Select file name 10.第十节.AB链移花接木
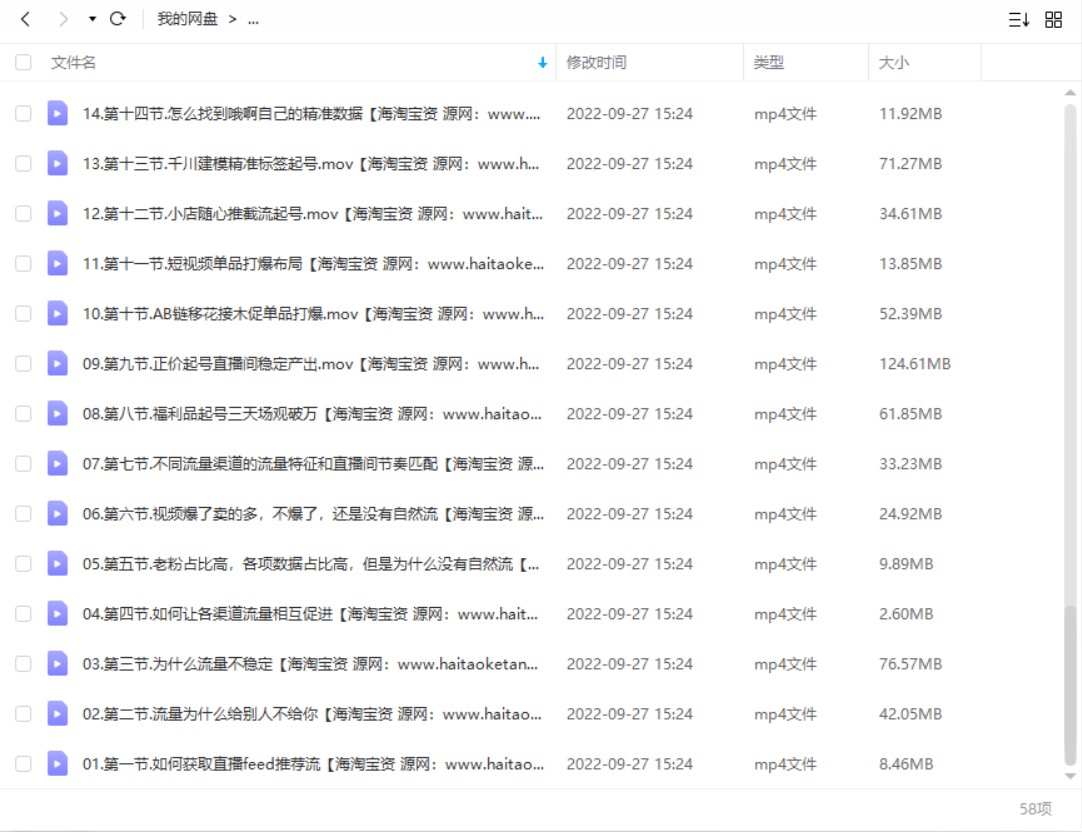The height and width of the screenshot is (832, 1082). pyautogui.click(x=313, y=314)
